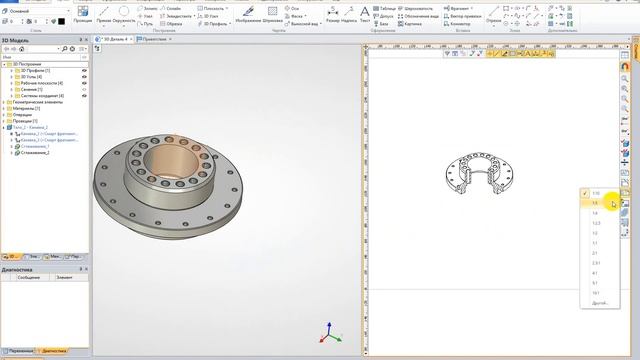Click the home icon in 3D Модель panel

tap(22, 49)
